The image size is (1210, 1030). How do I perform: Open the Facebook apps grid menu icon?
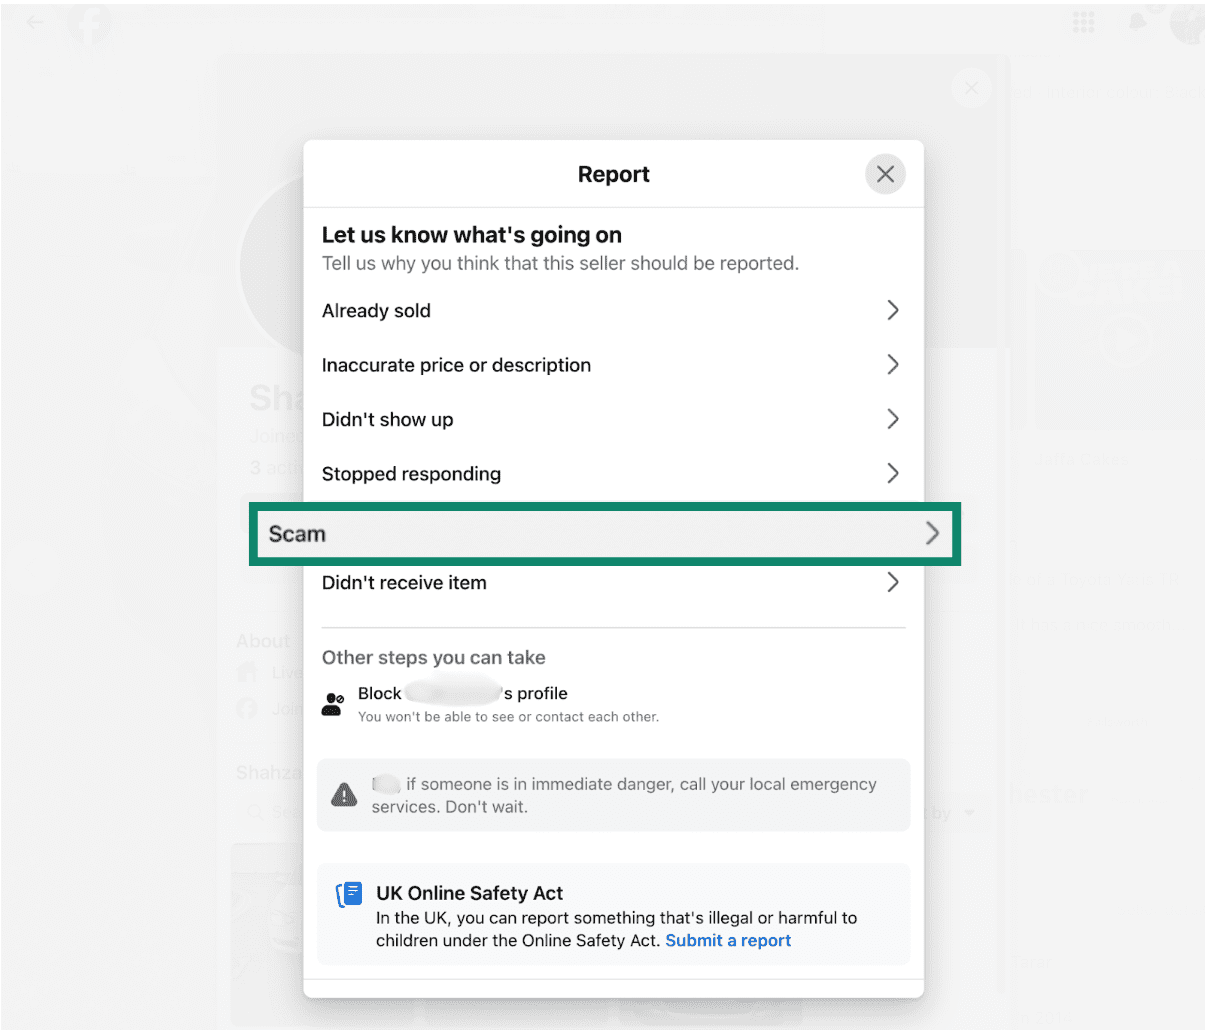coord(1083,22)
